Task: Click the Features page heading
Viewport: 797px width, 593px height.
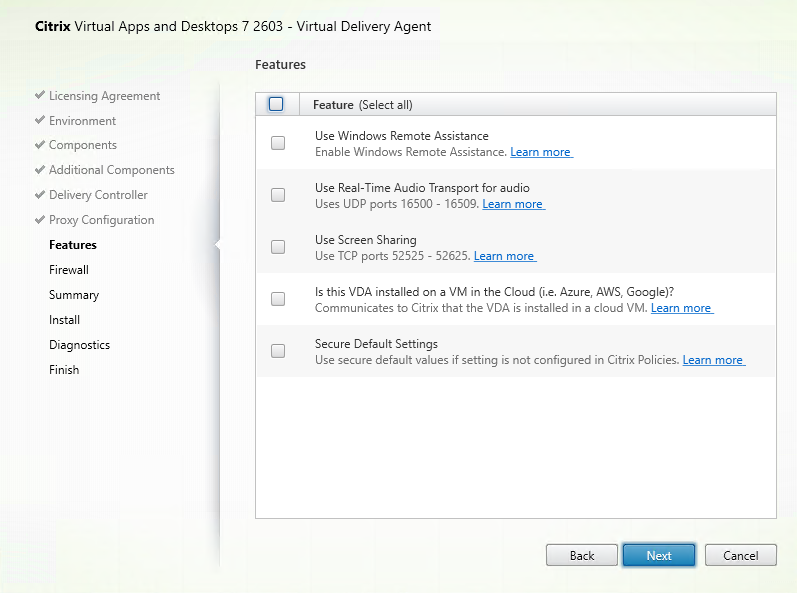Action: pyautogui.click(x=281, y=65)
